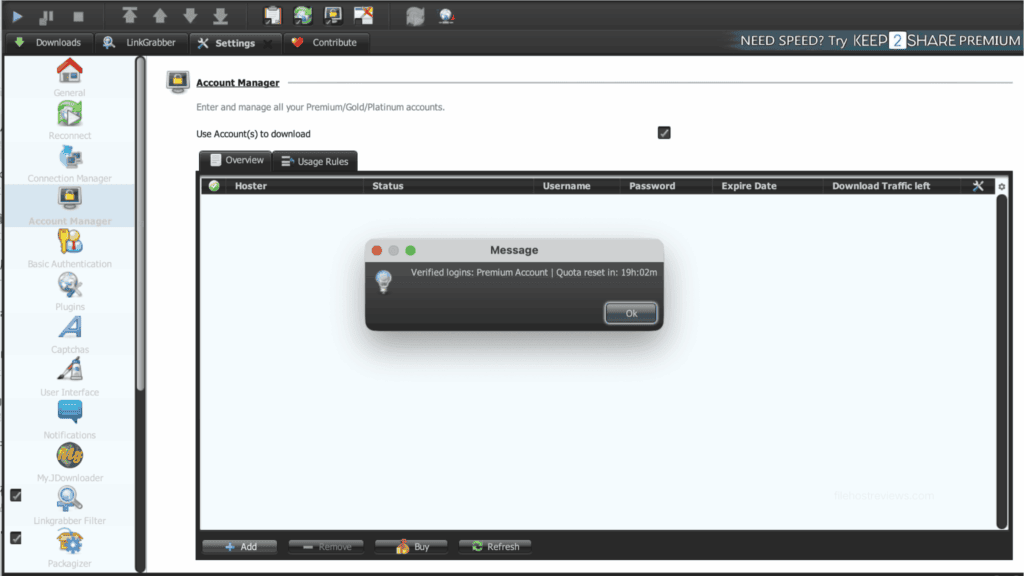The height and width of the screenshot is (576, 1024).
Task: Click the Refresh button
Action: [x=495, y=547]
